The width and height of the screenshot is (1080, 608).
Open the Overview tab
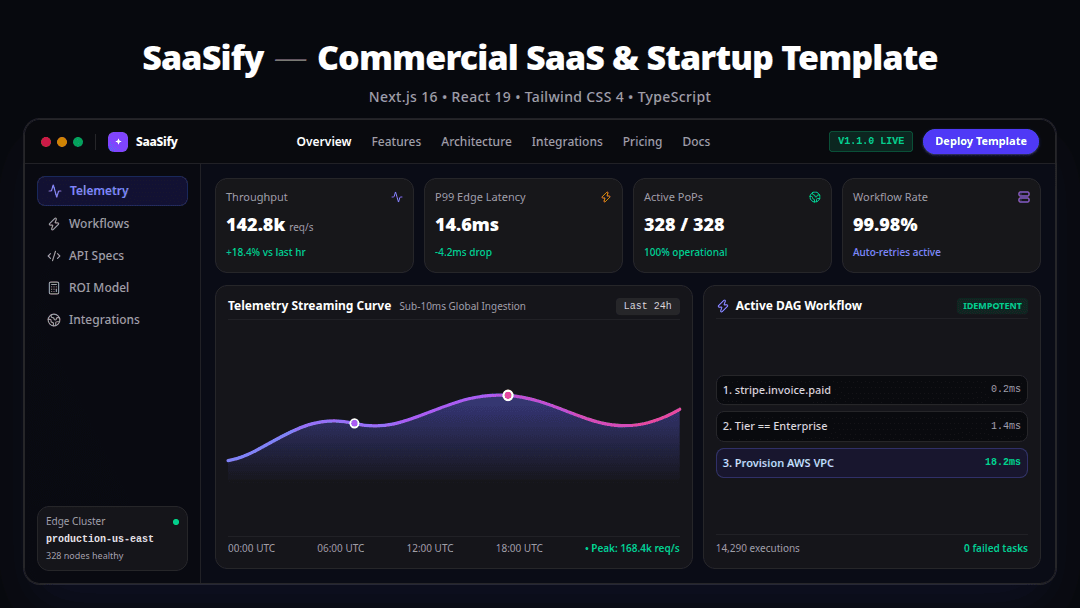click(x=324, y=141)
